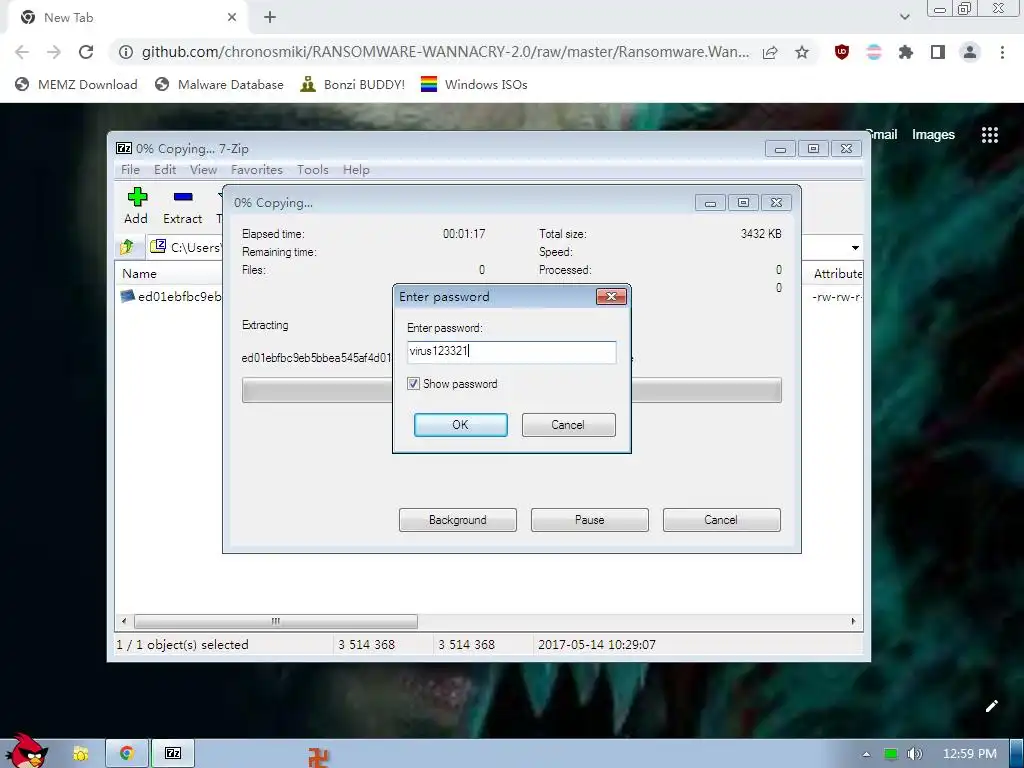The width and height of the screenshot is (1024, 768).
Task: Open the Malware Database bookmark
Action: pos(219,84)
